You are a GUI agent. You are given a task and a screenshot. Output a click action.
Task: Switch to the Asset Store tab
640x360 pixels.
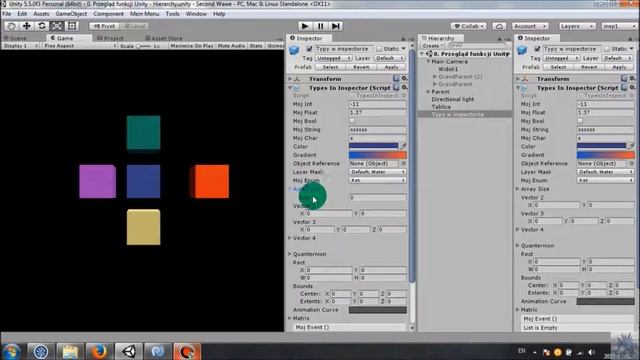point(163,38)
